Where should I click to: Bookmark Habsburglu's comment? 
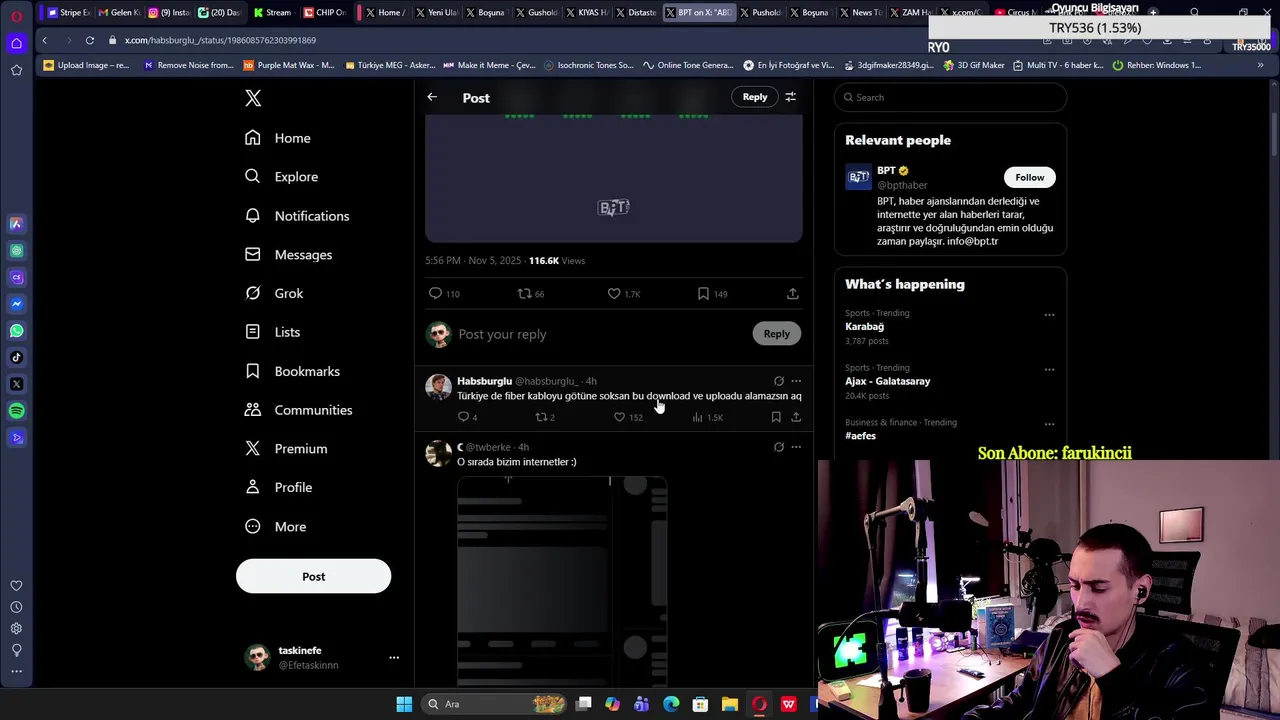click(x=776, y=417)
